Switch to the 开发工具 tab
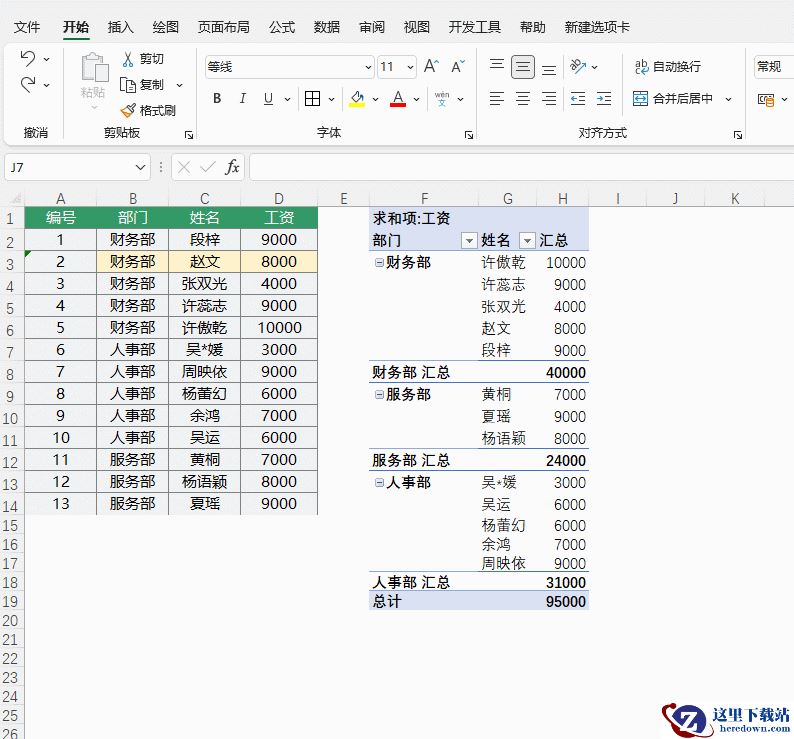Image resolution: width=794 pixels, height=739 pixels. point(474,27)
